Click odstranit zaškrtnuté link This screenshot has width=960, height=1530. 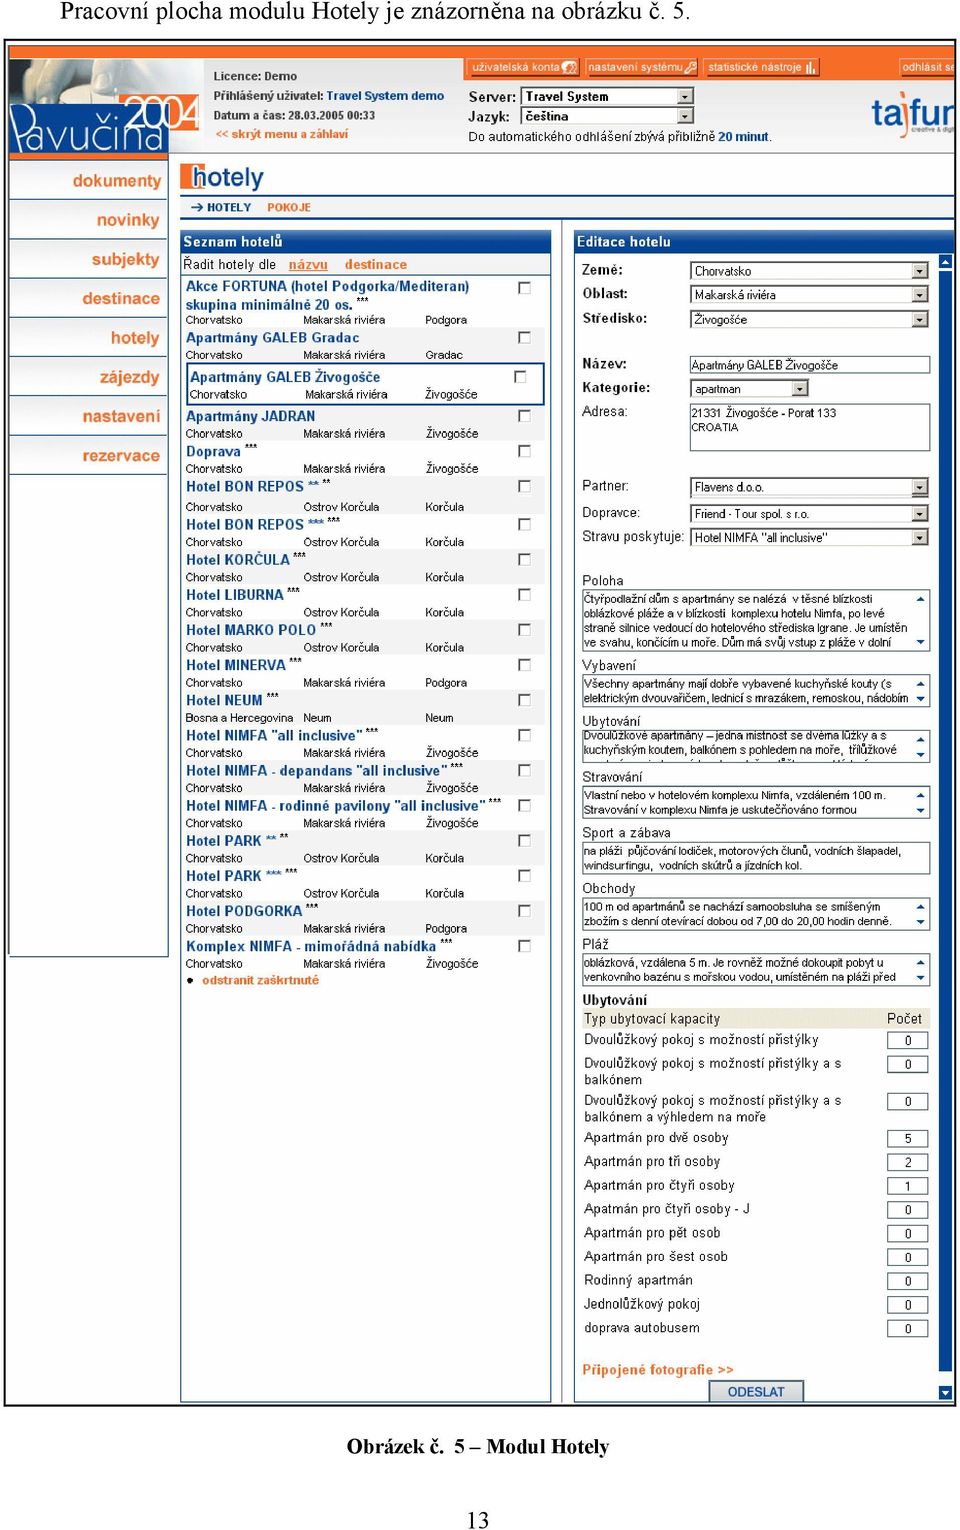[x=260, y=981]
